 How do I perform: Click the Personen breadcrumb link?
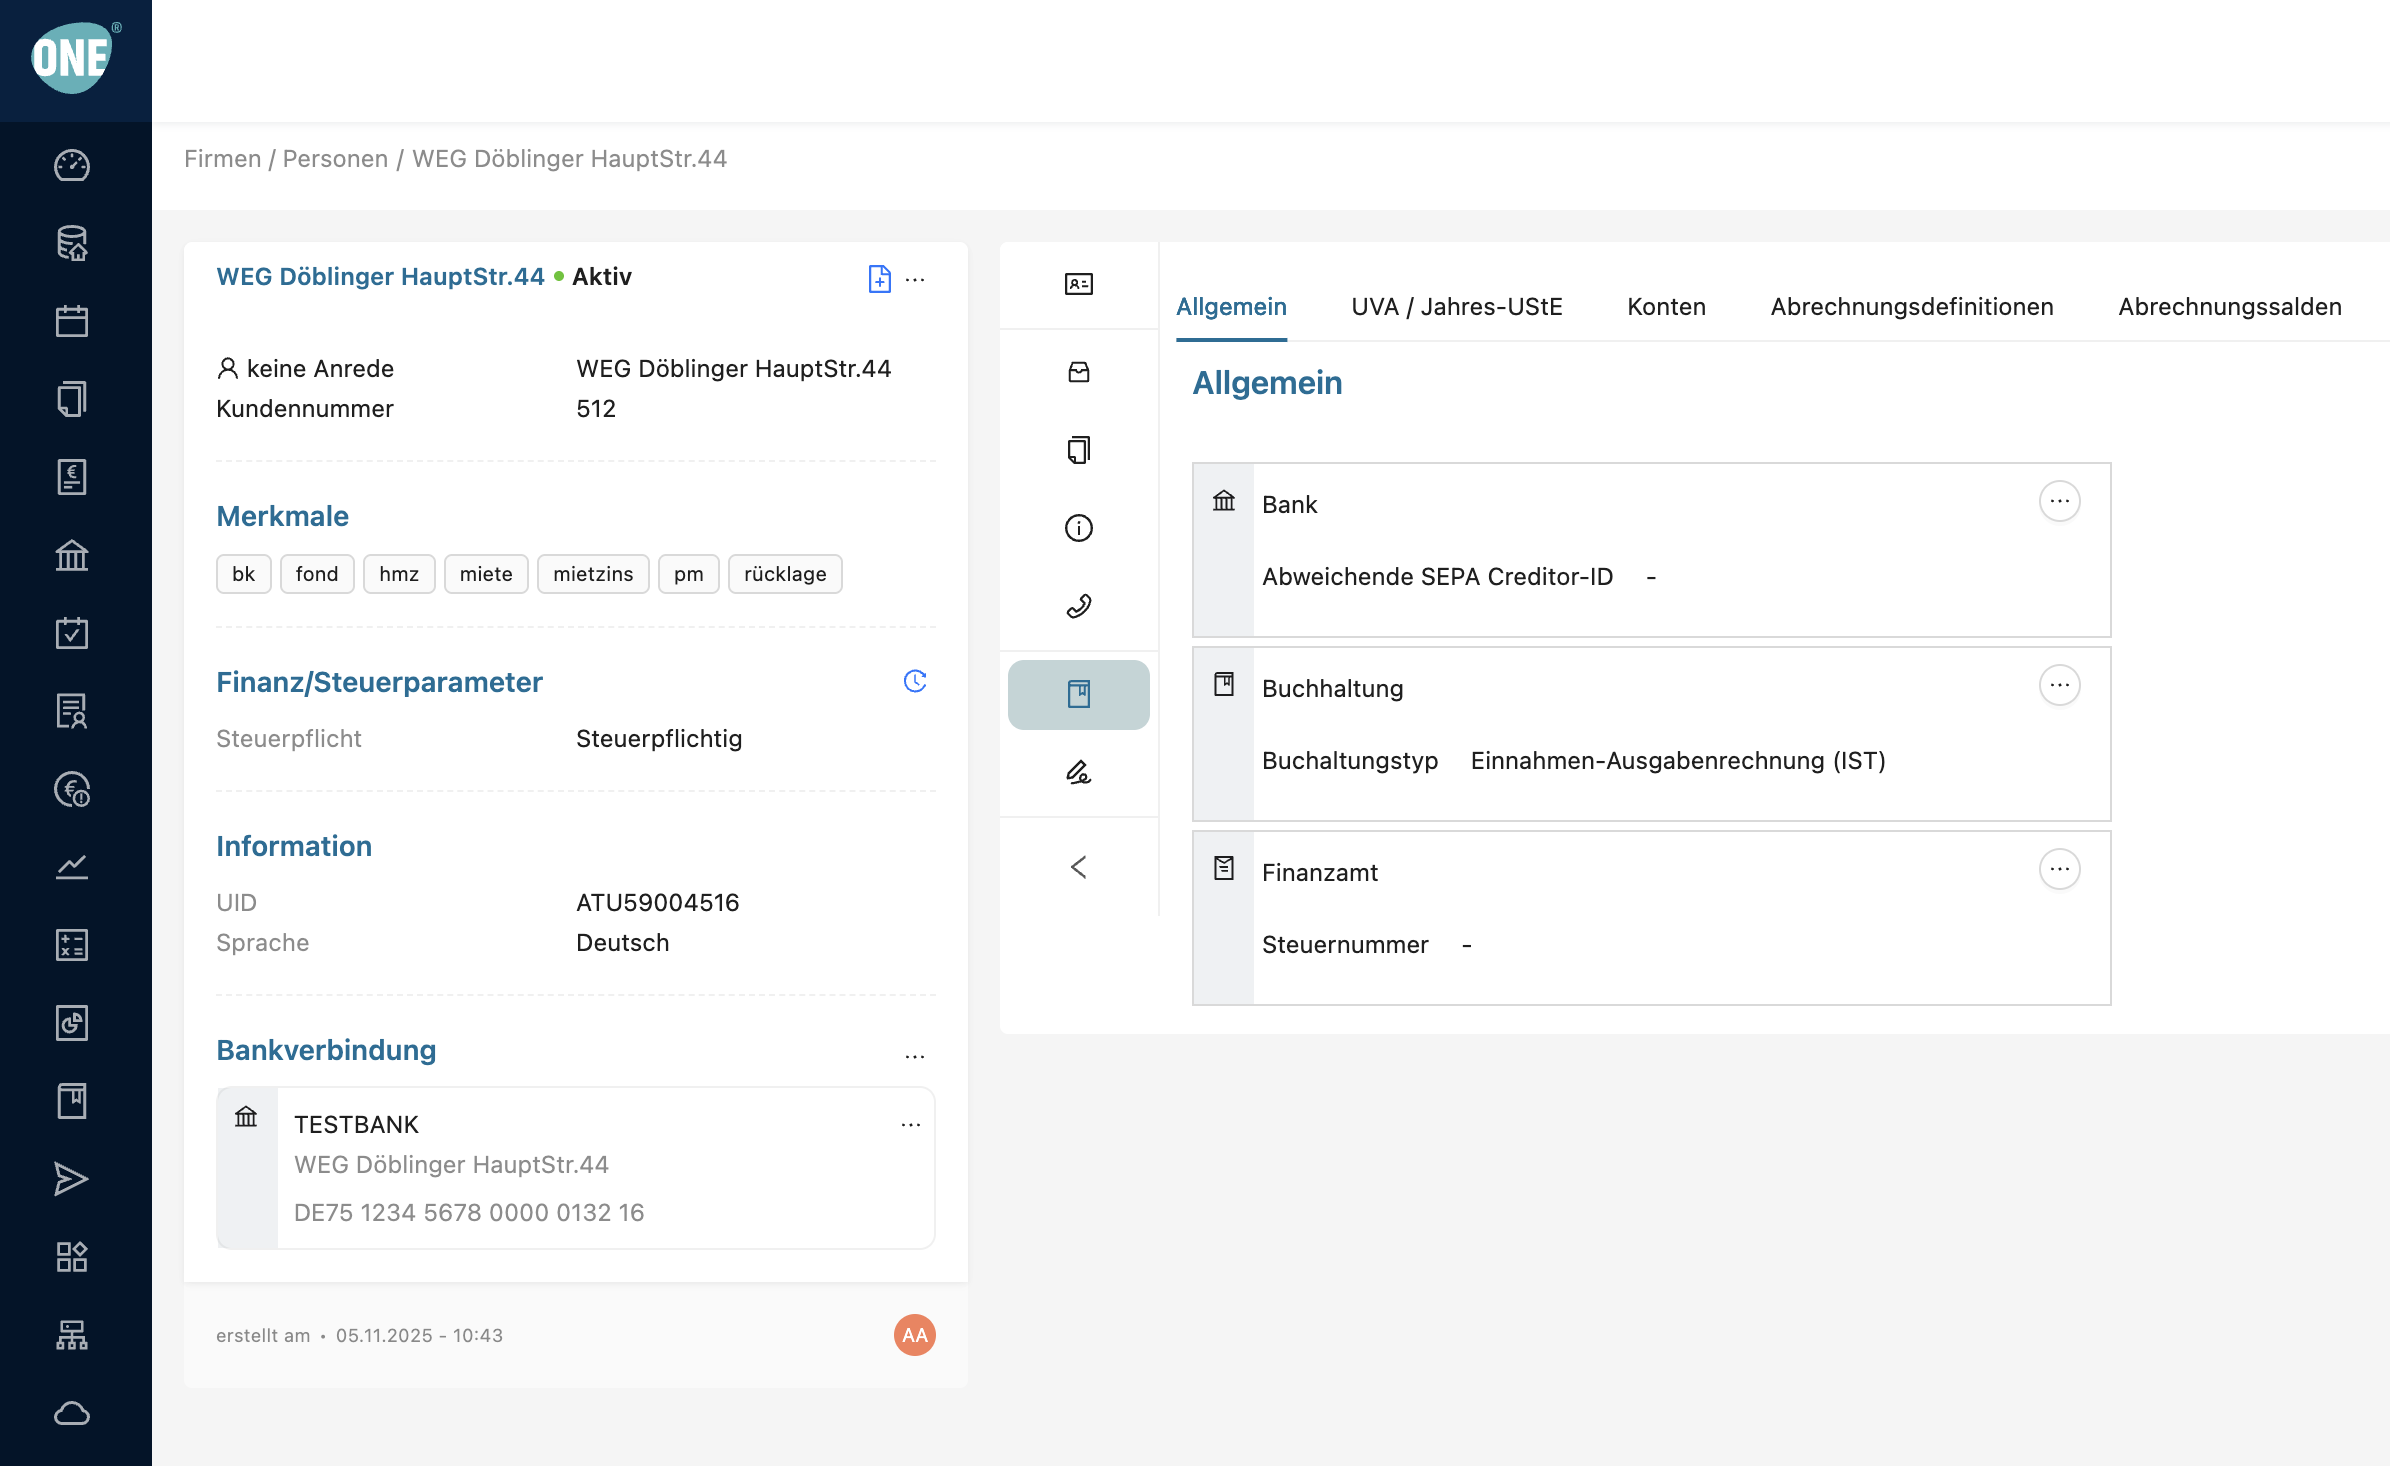[335, 159]
